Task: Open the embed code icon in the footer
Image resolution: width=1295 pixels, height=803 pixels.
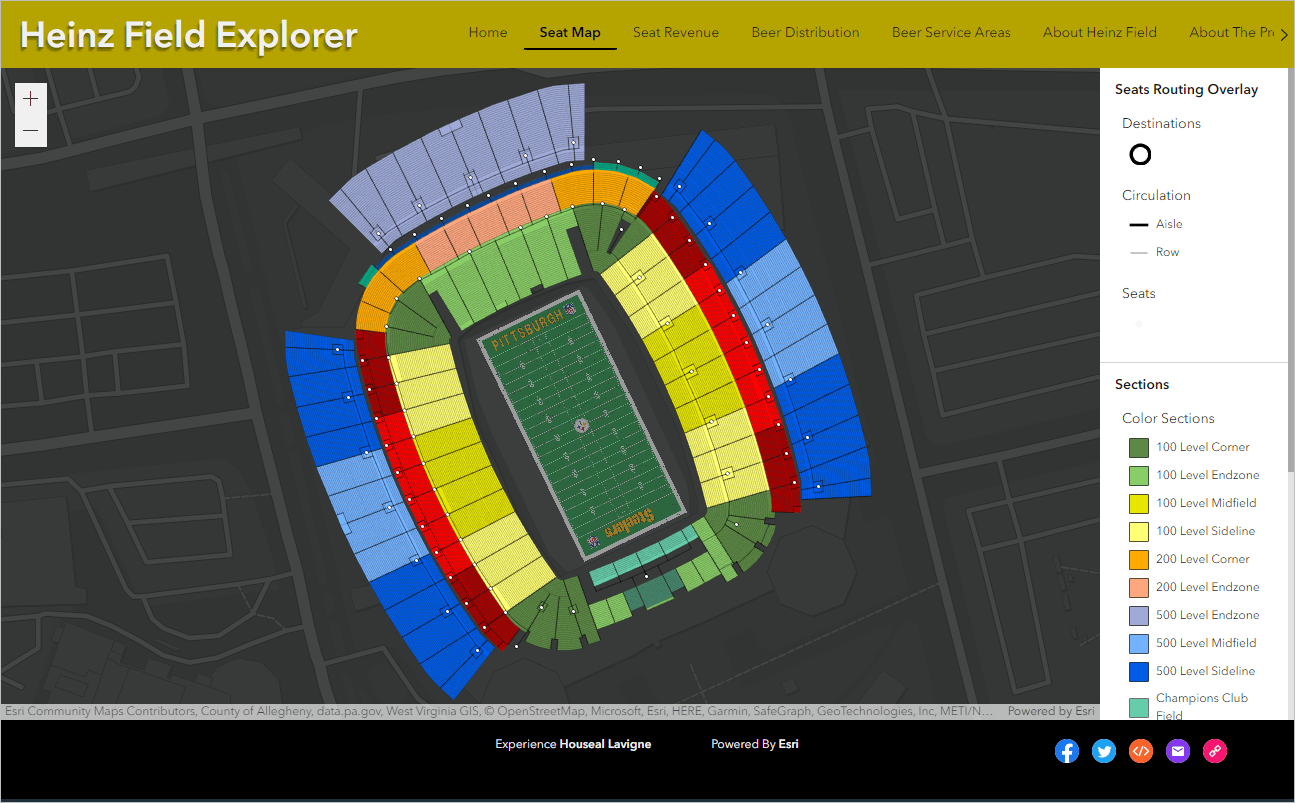Action: click(1141, 751)
